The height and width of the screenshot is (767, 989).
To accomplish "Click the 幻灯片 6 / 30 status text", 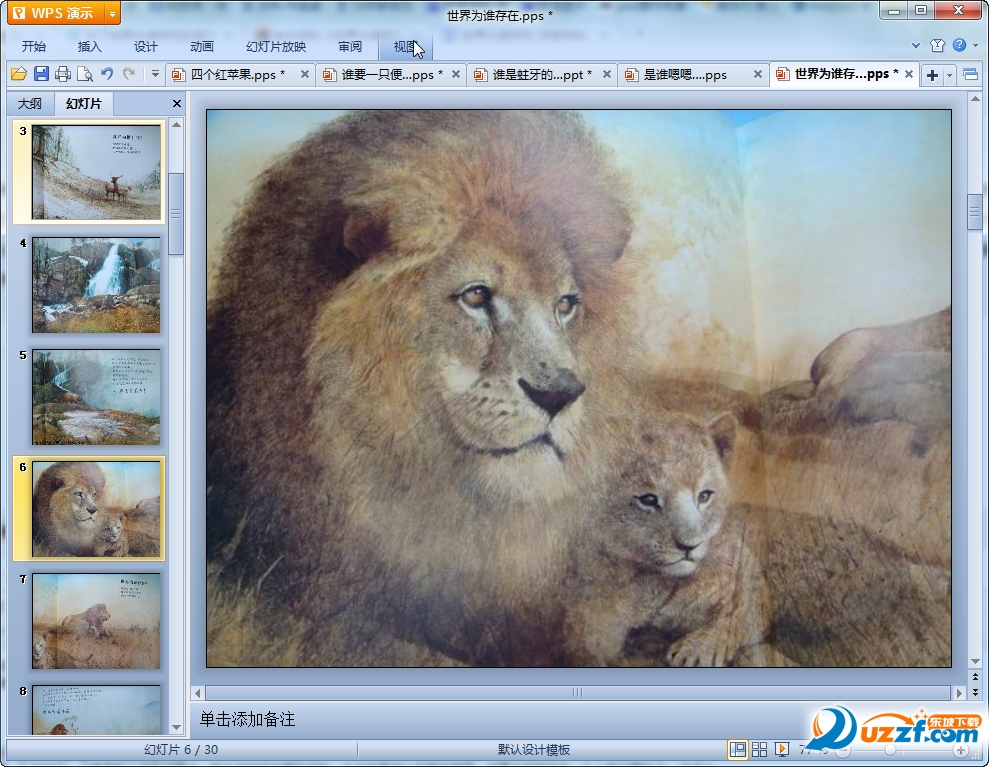I will pos(181,749).
